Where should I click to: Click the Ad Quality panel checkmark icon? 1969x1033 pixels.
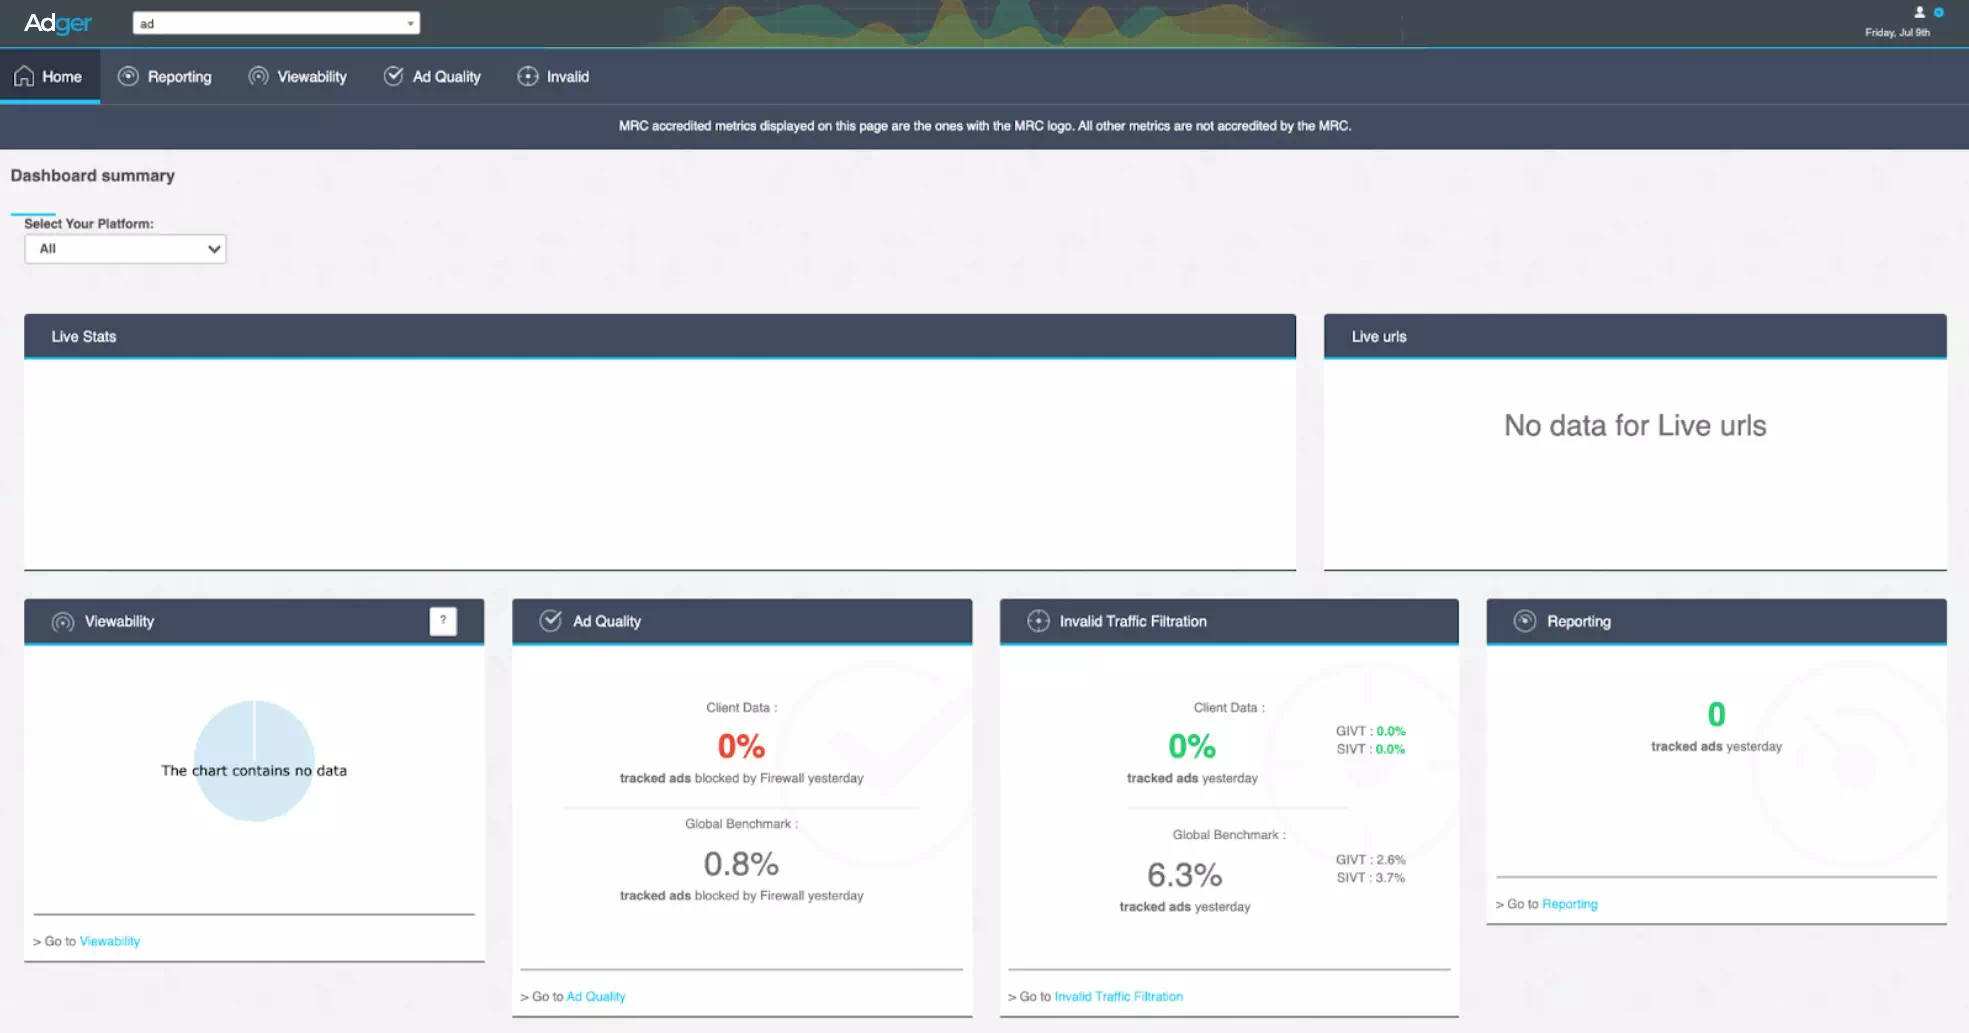[550, 621]
